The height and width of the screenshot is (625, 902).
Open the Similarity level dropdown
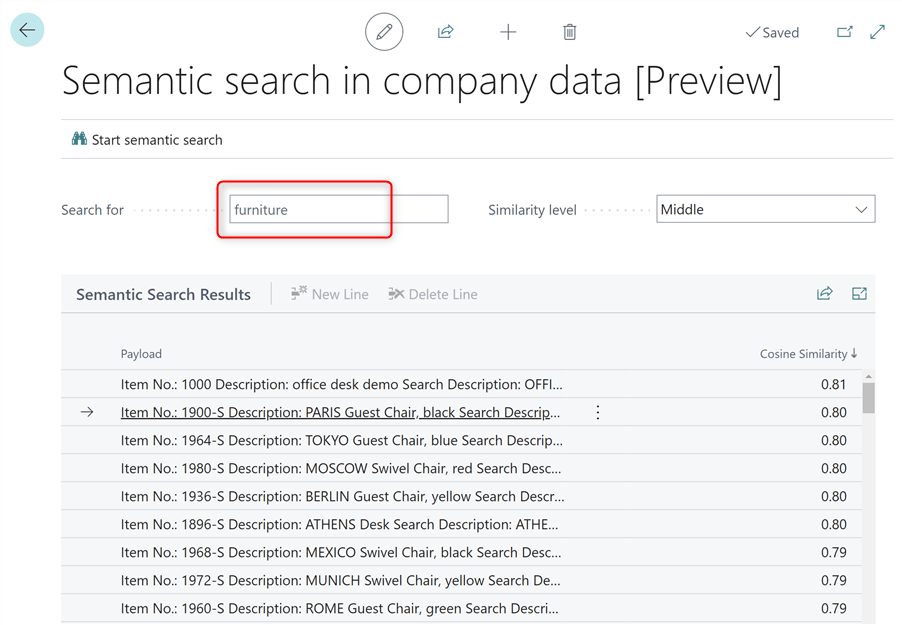click(765, 209)
